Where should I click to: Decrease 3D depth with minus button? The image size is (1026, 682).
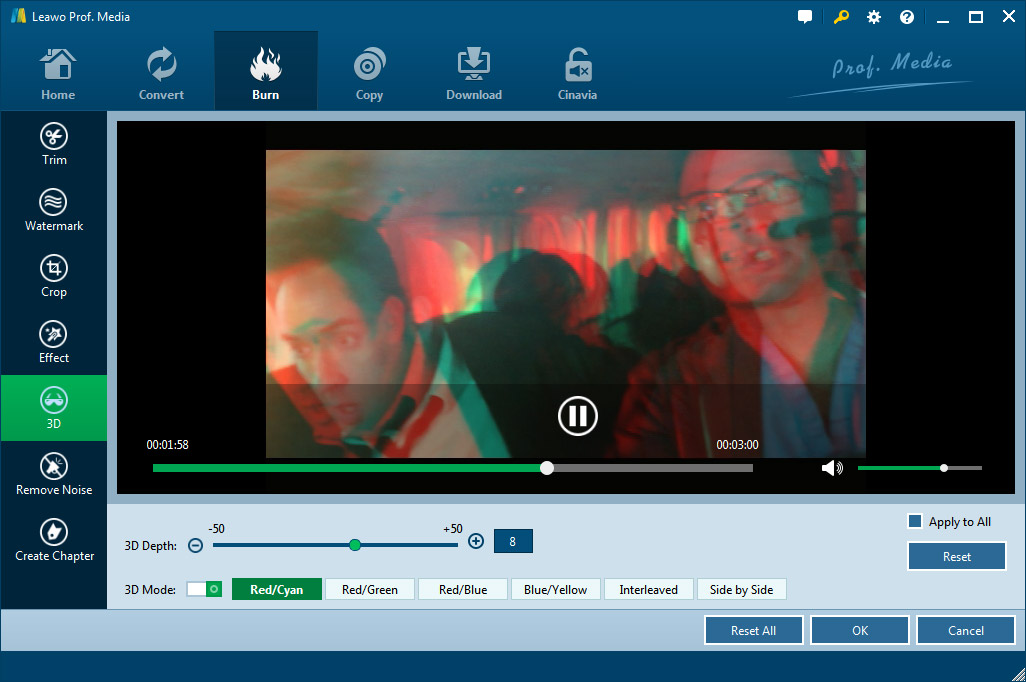tap(196, 545)
